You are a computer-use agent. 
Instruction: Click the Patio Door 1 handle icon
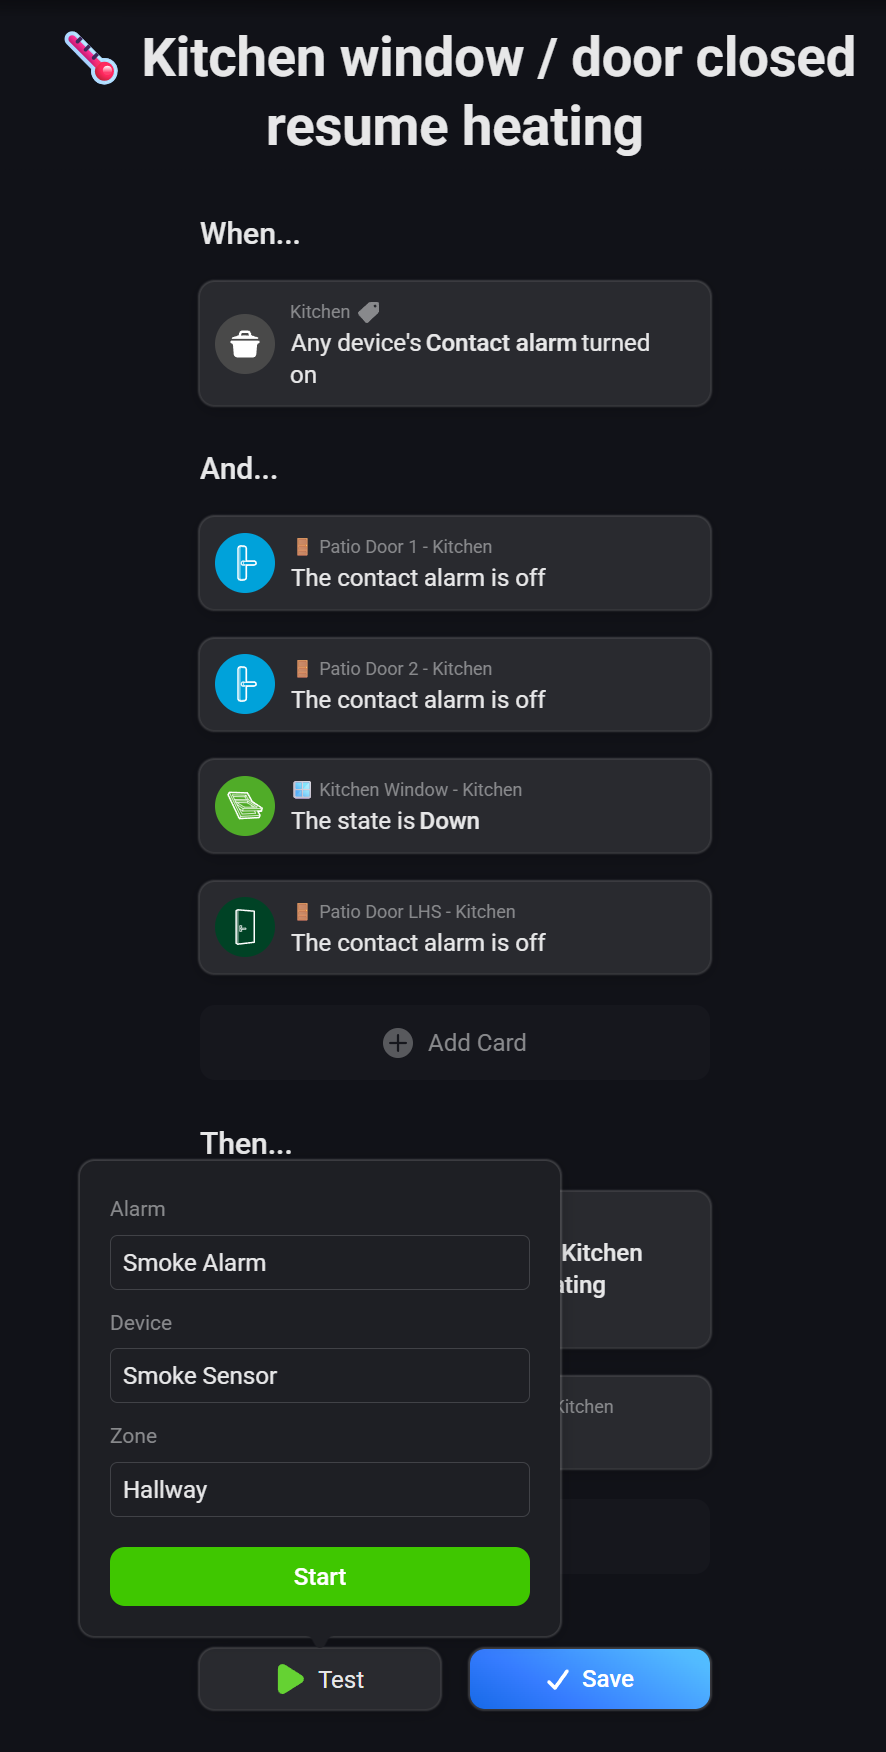245,563
